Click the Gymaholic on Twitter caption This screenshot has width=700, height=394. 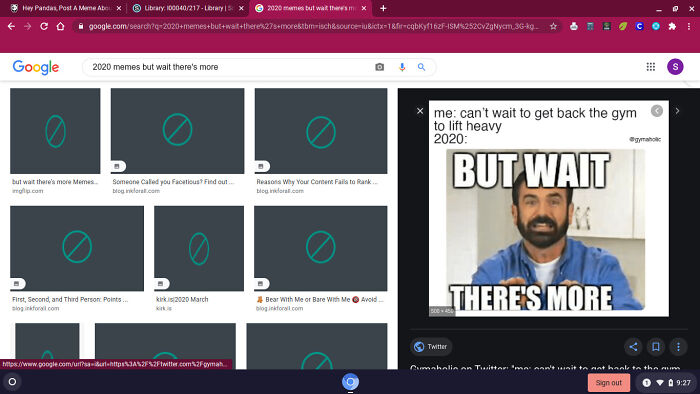pos(545,367)
